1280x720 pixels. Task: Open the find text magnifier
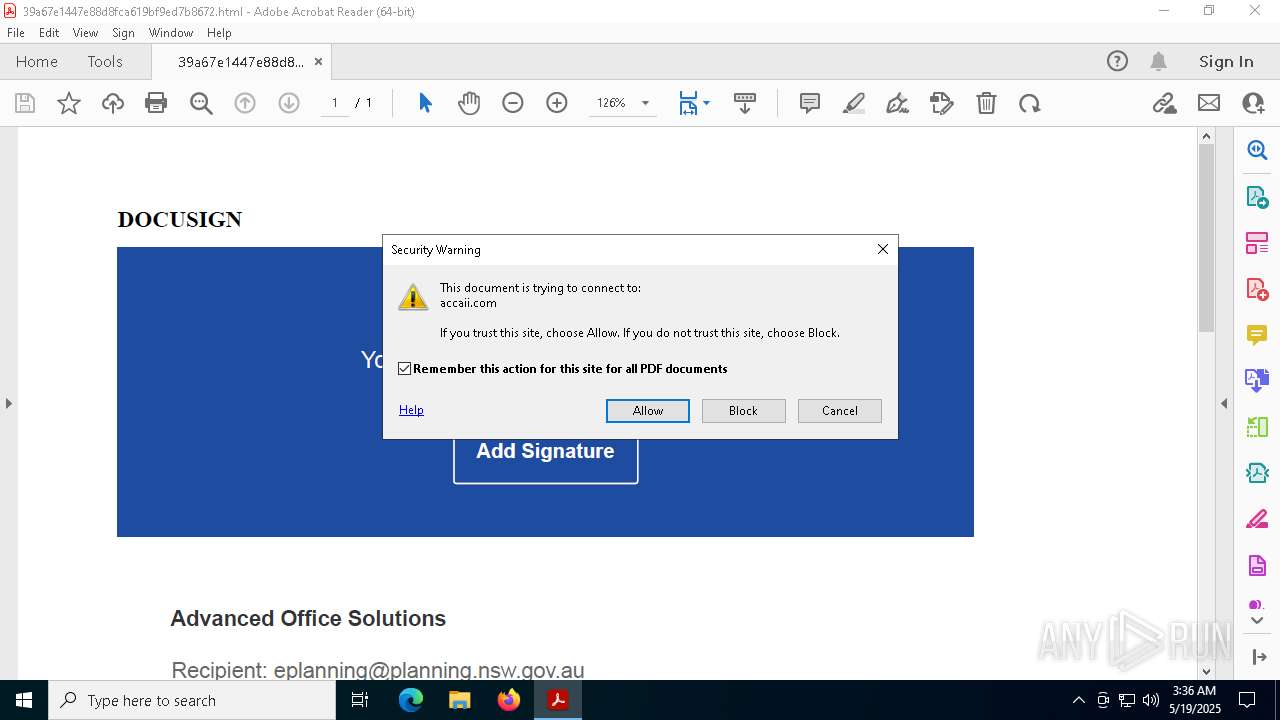(201, 103)
